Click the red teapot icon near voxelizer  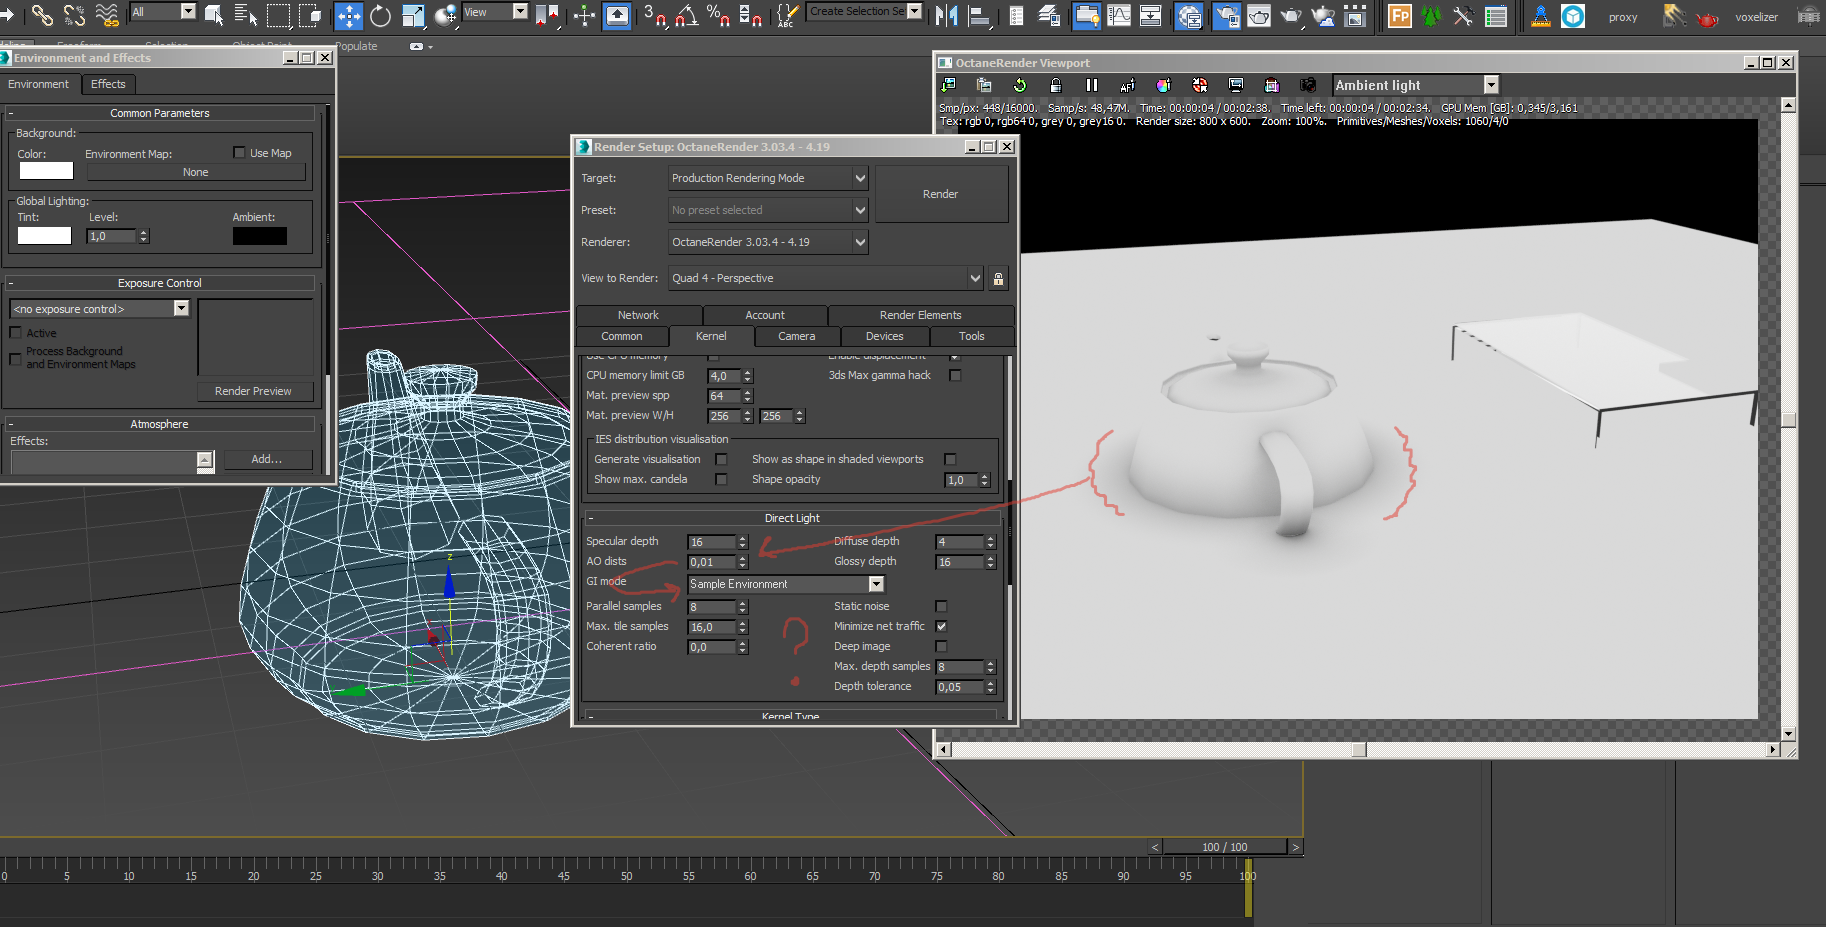tap(1707, 17)
